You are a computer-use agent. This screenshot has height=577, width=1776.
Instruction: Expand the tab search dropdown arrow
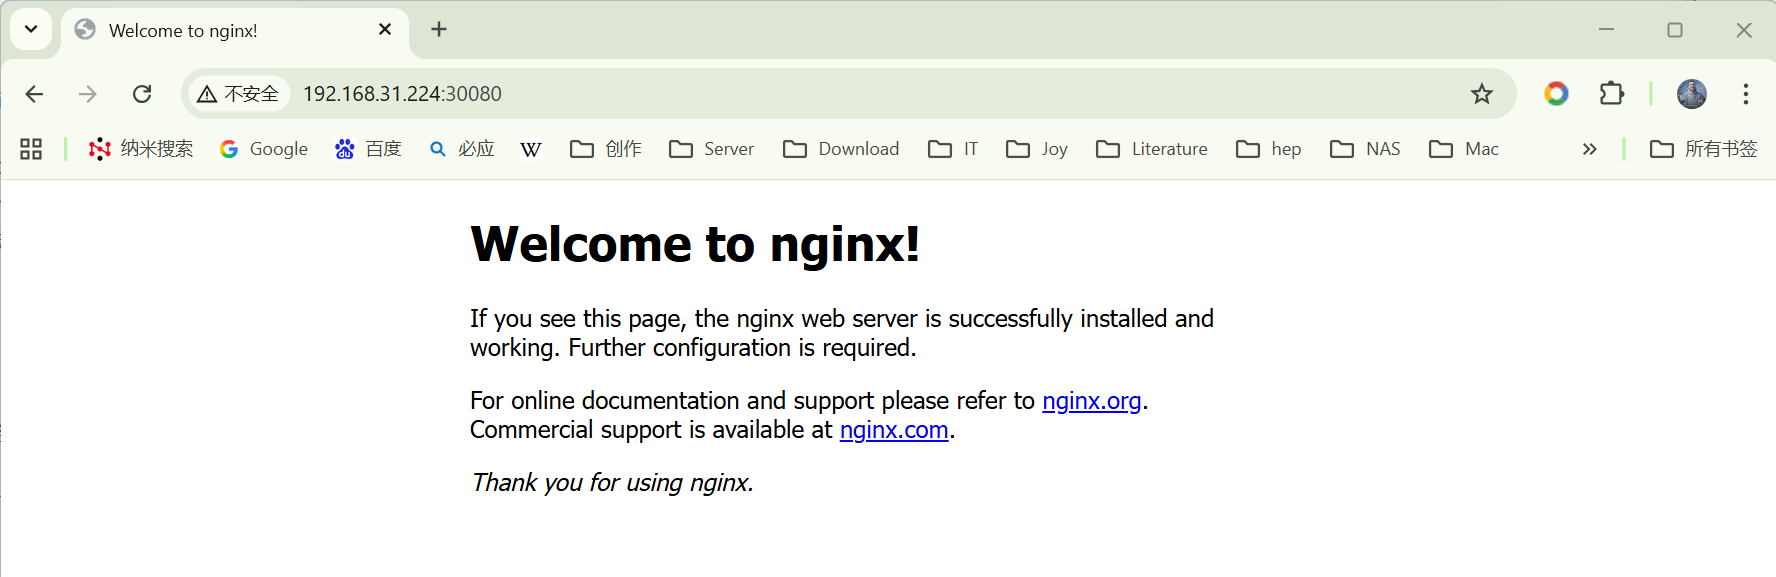tap(31, 29)
